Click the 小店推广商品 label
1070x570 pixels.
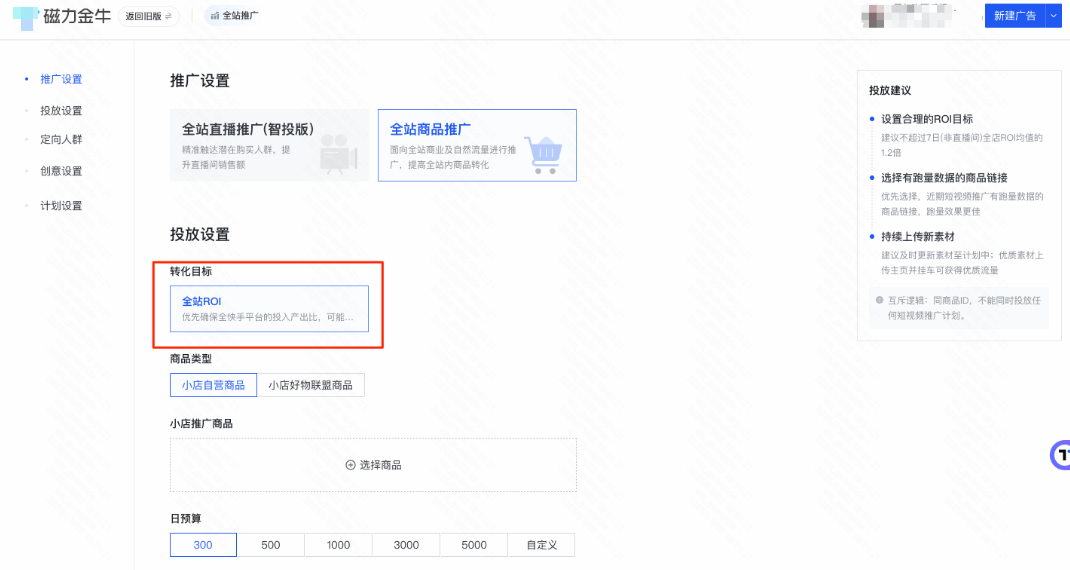tap(201, 423)
